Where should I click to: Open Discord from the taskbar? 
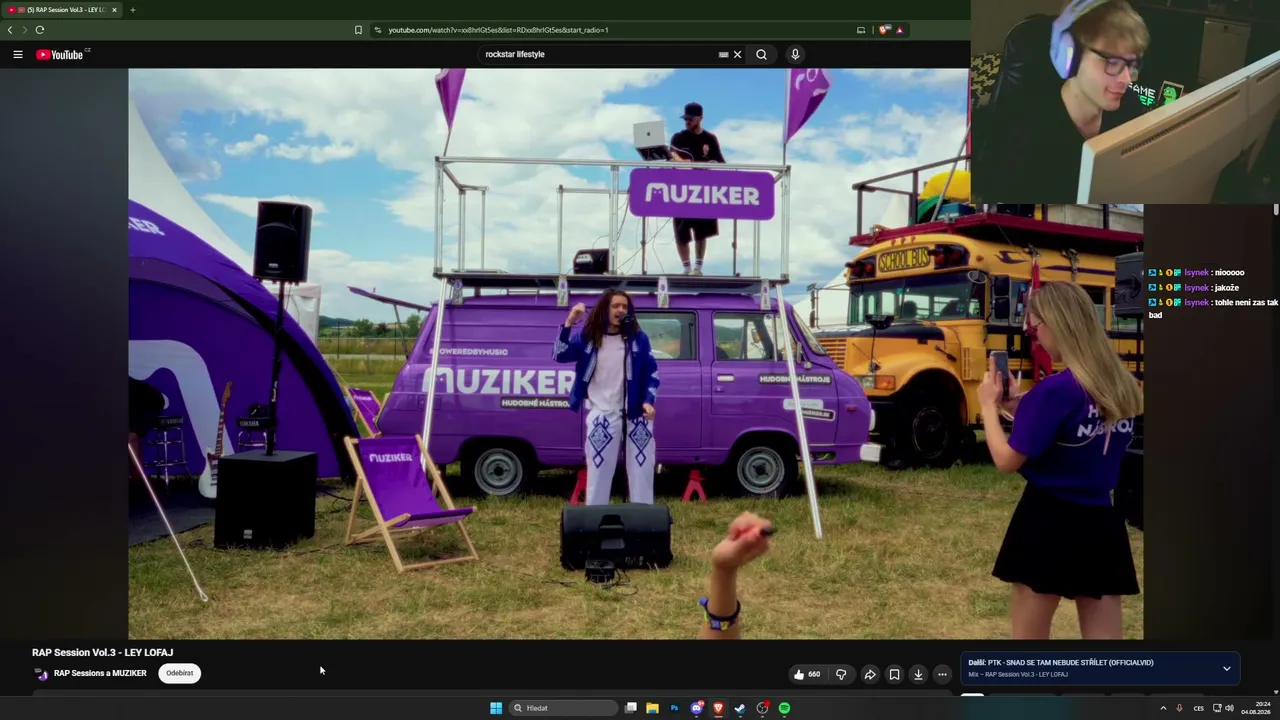697,708
